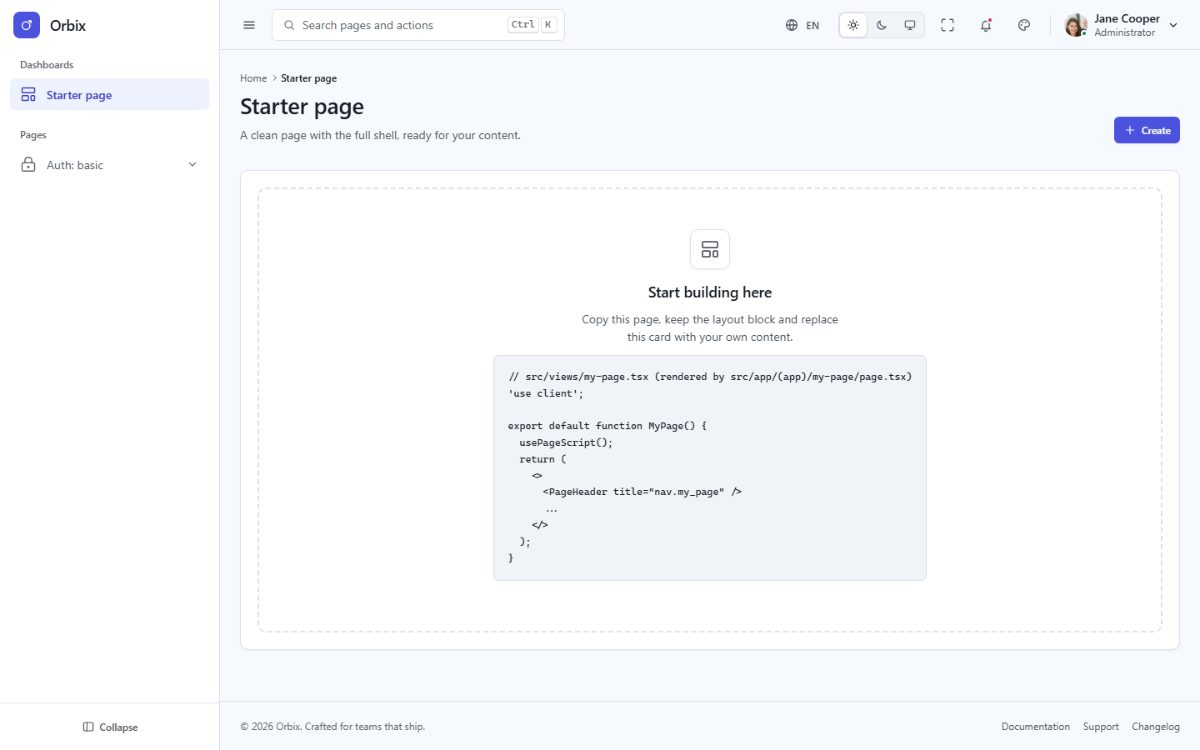Toggle the hamburger menu icon
Viewport: 1200px width, 750px height.
(x=249, y=25)
